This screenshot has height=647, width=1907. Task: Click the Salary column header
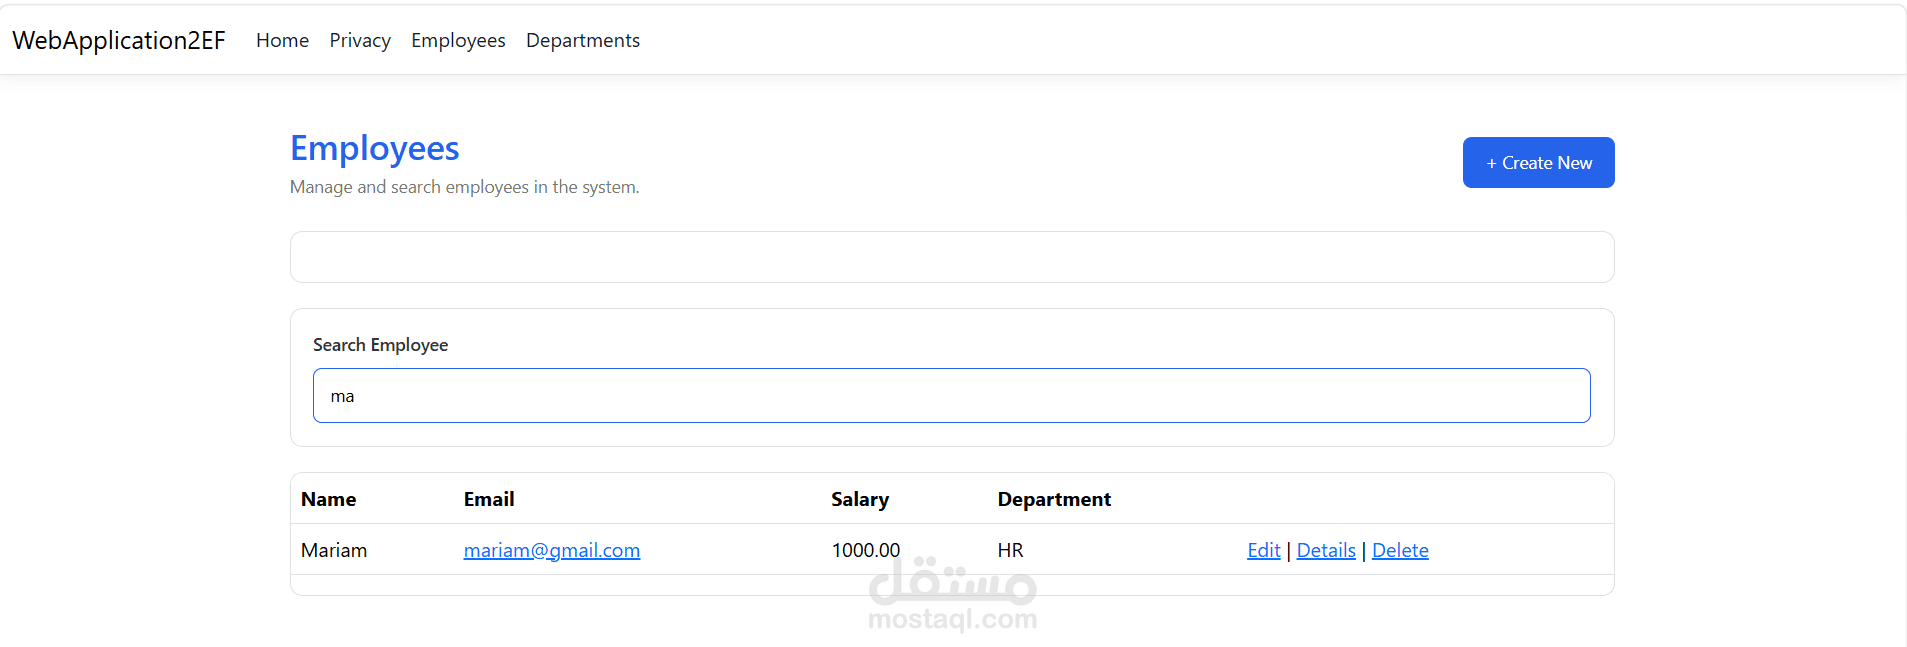[860, 499]
